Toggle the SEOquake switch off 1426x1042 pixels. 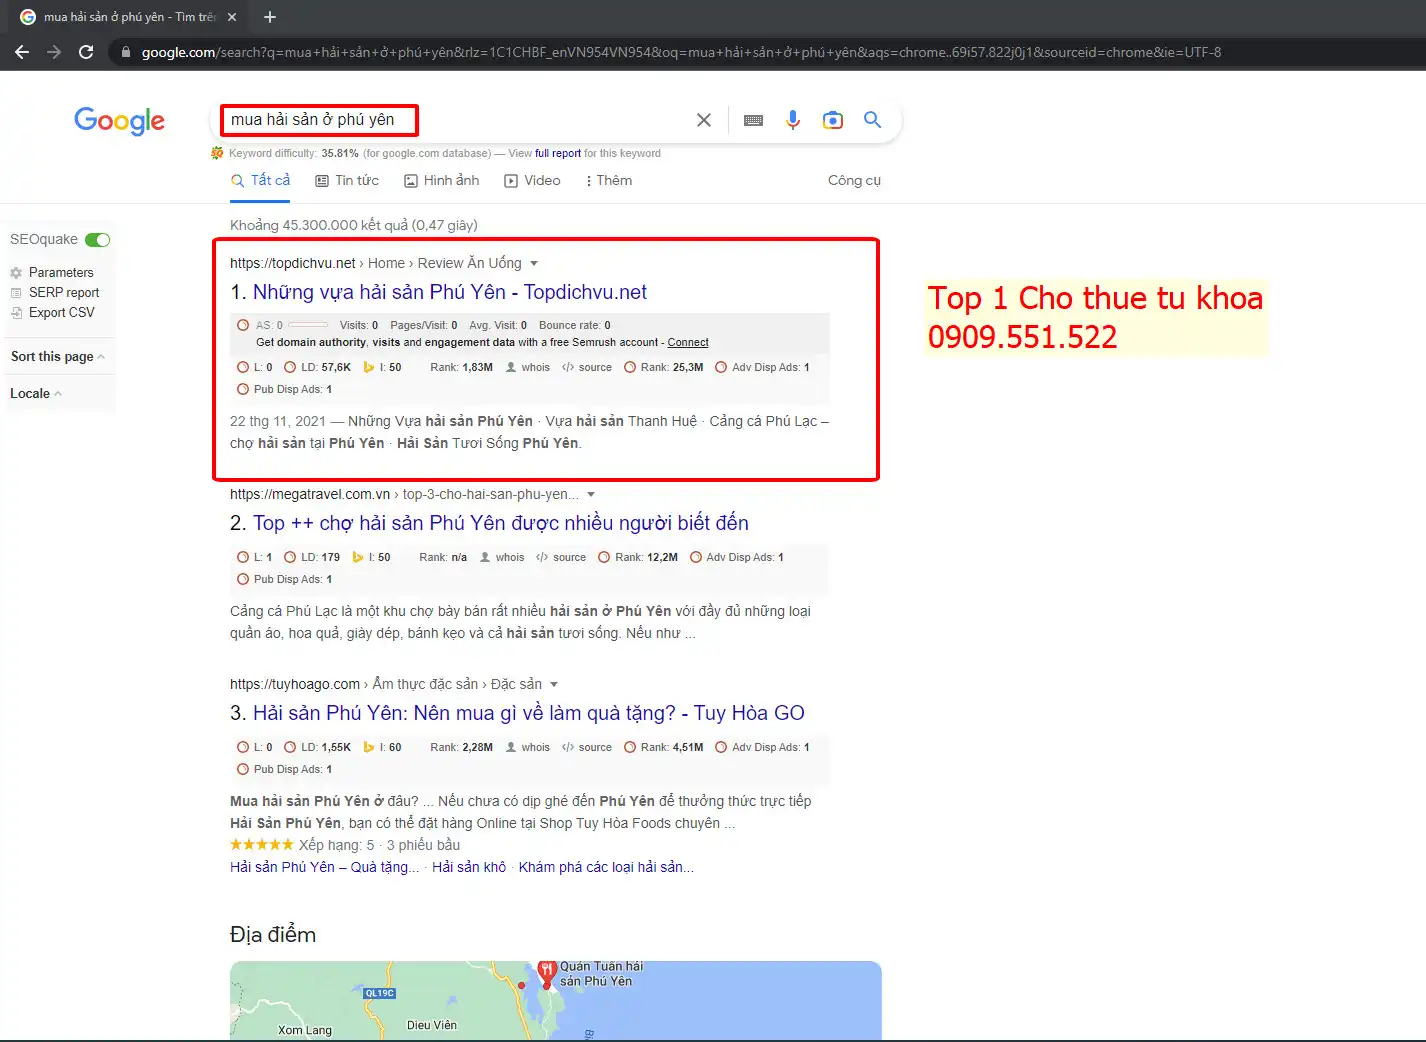(97, 239)
